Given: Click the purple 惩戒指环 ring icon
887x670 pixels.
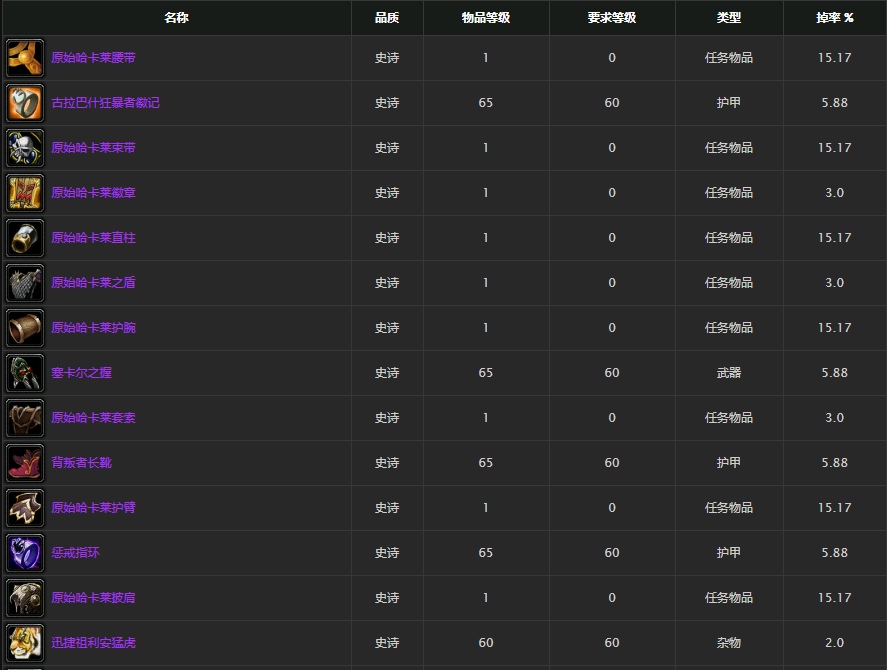Looking at the screenshot, I should tap(25, 553).
